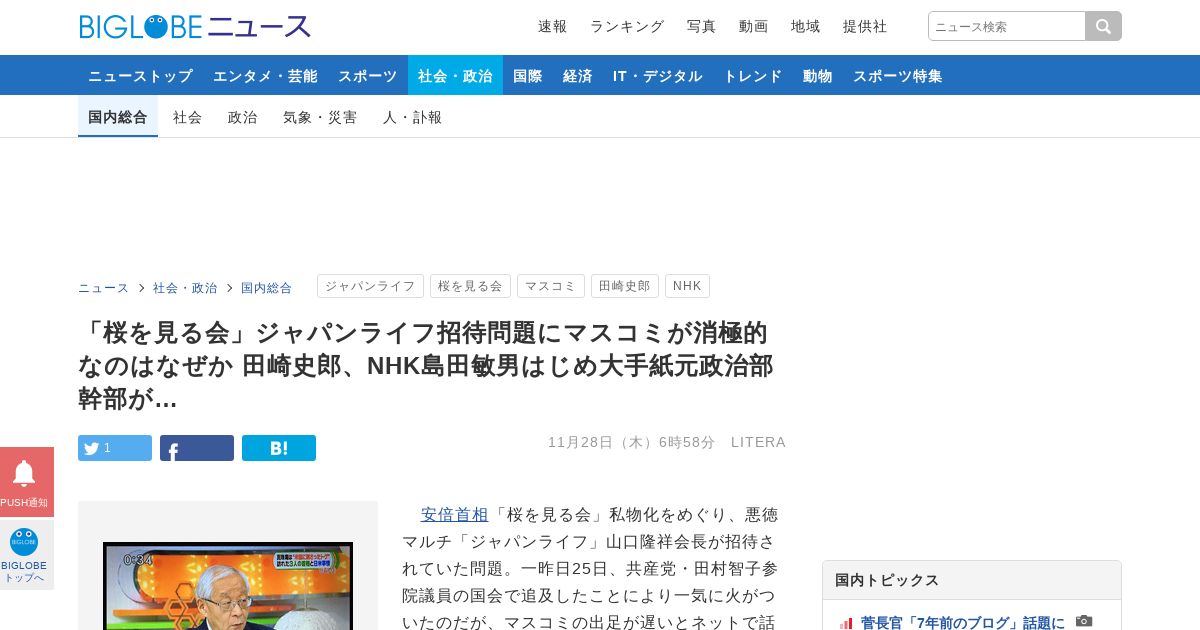Select 国際 category
This screenshot has width=1200, height=630.
528,75
